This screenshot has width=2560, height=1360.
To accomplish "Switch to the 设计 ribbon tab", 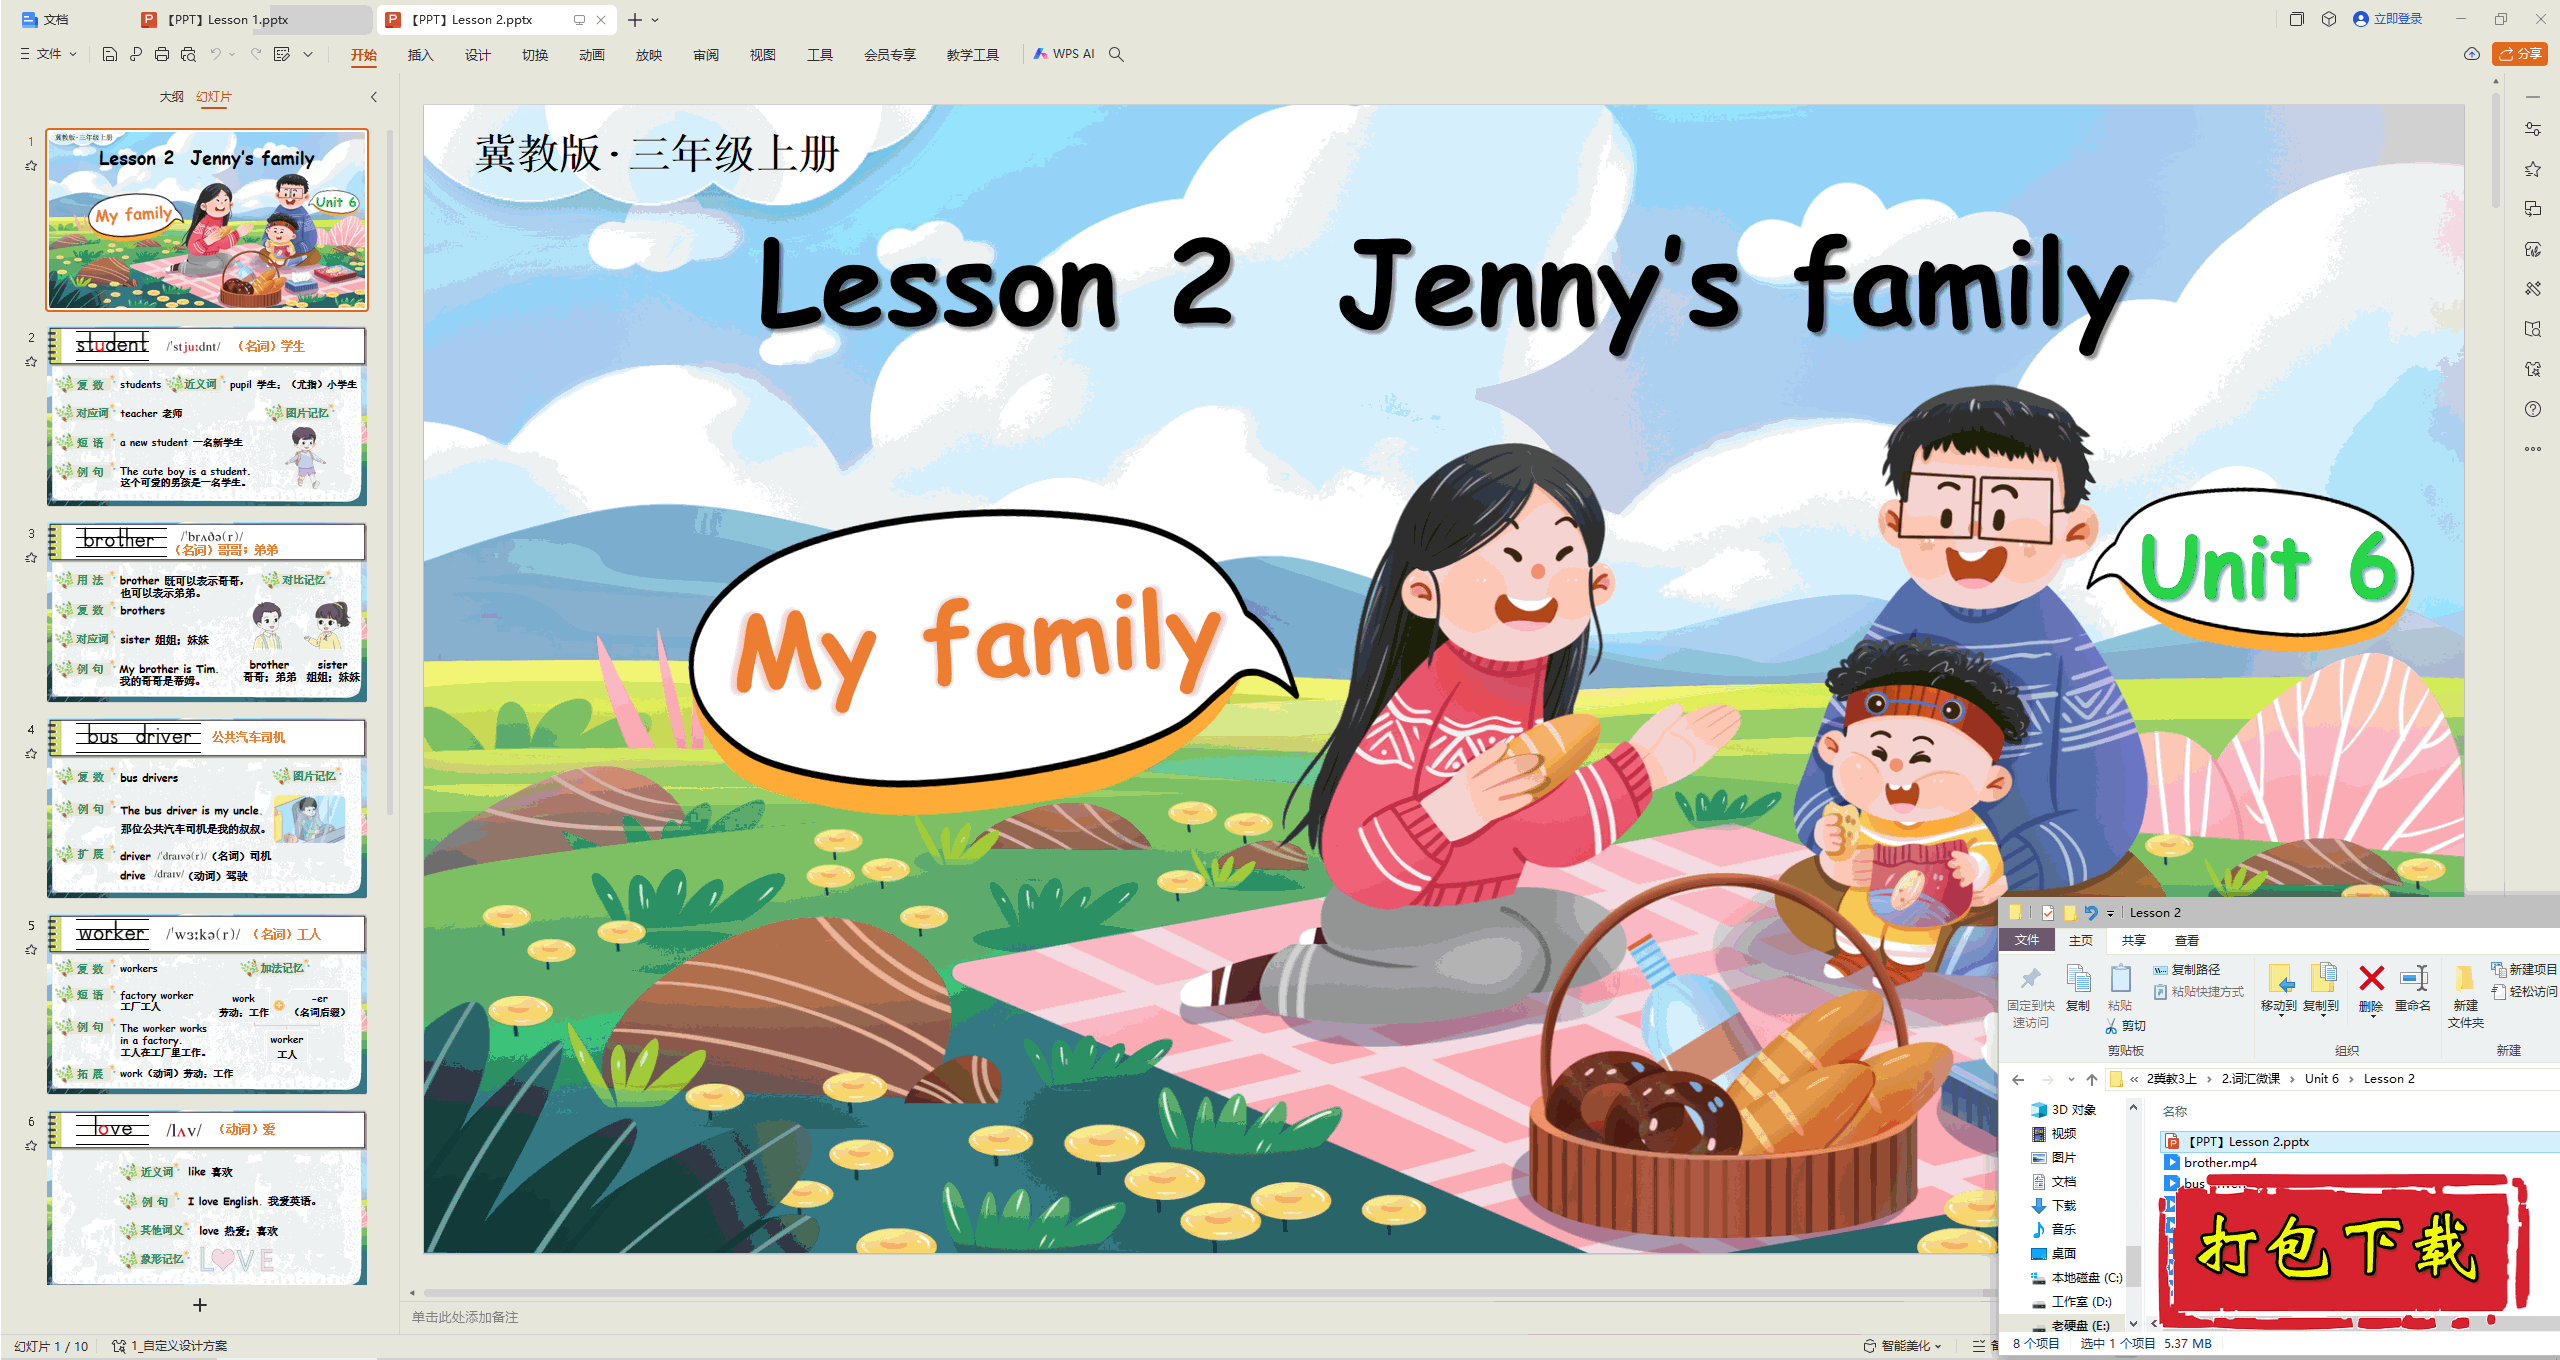I will click(x=478, y=55).
